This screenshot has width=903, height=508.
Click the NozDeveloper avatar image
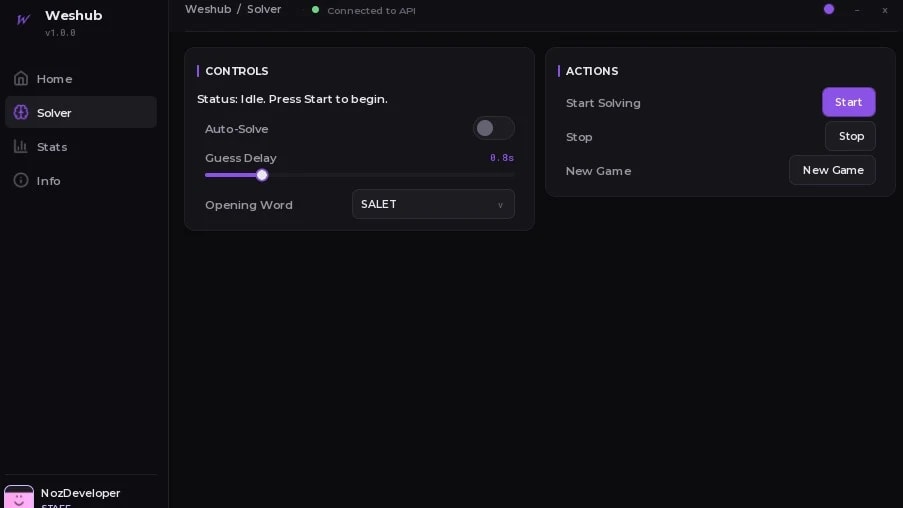pyautogui.click(x=18, y=496)
